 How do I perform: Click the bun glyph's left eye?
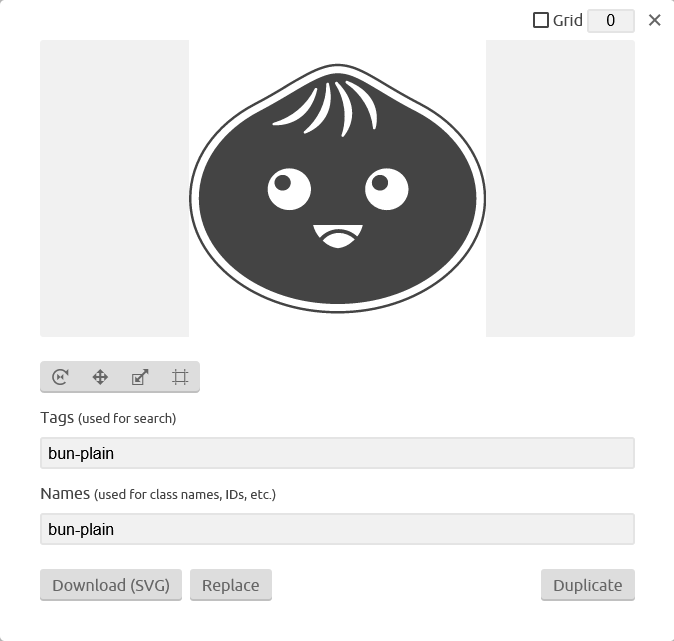(289, 189)
